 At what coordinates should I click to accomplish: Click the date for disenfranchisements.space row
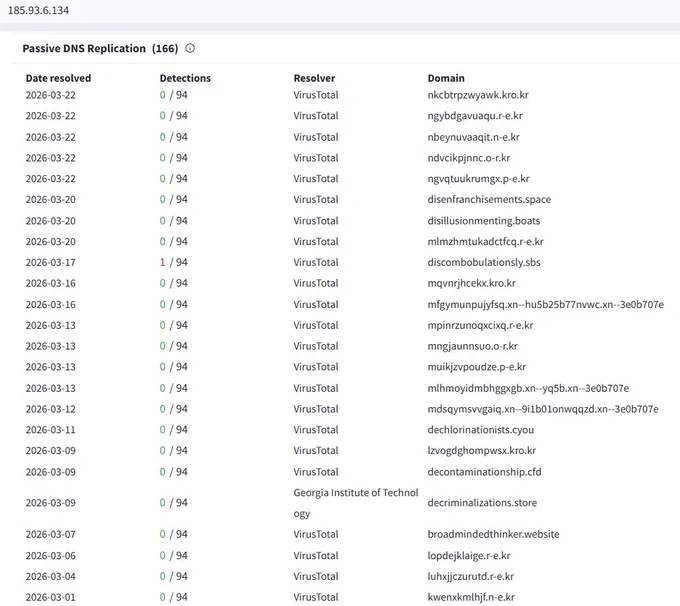(50, 200)
